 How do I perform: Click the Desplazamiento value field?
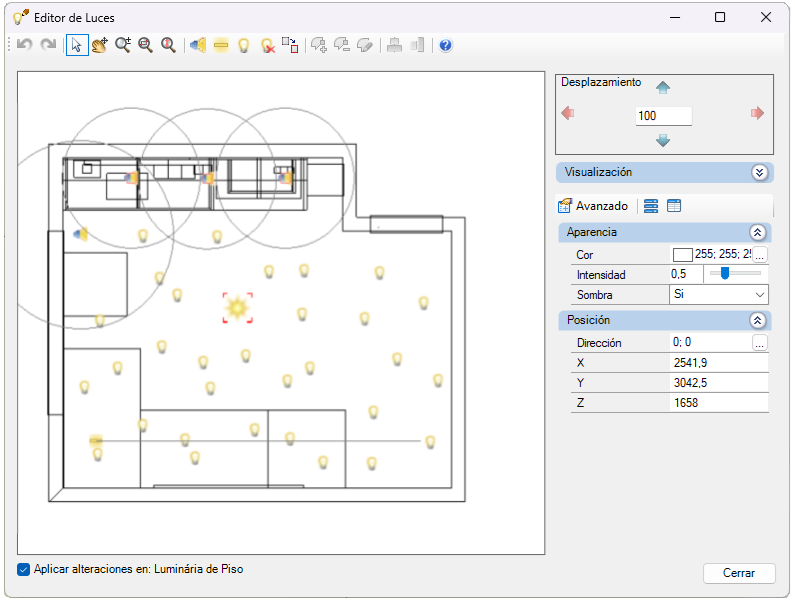pyautogui.click(x=663, y=116)
